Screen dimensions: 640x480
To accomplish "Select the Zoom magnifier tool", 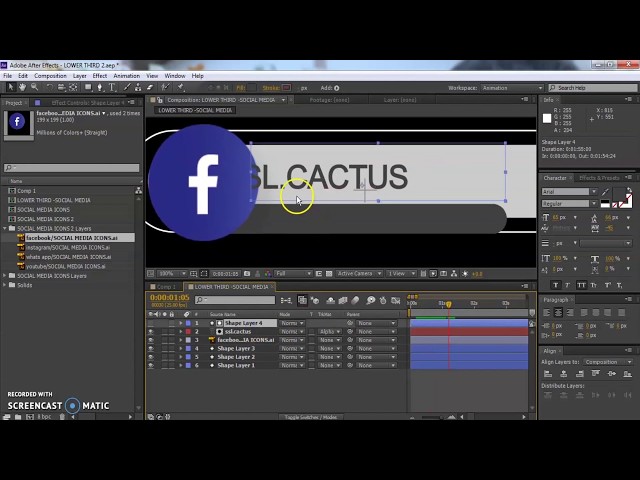I will [x=34, y=87].
